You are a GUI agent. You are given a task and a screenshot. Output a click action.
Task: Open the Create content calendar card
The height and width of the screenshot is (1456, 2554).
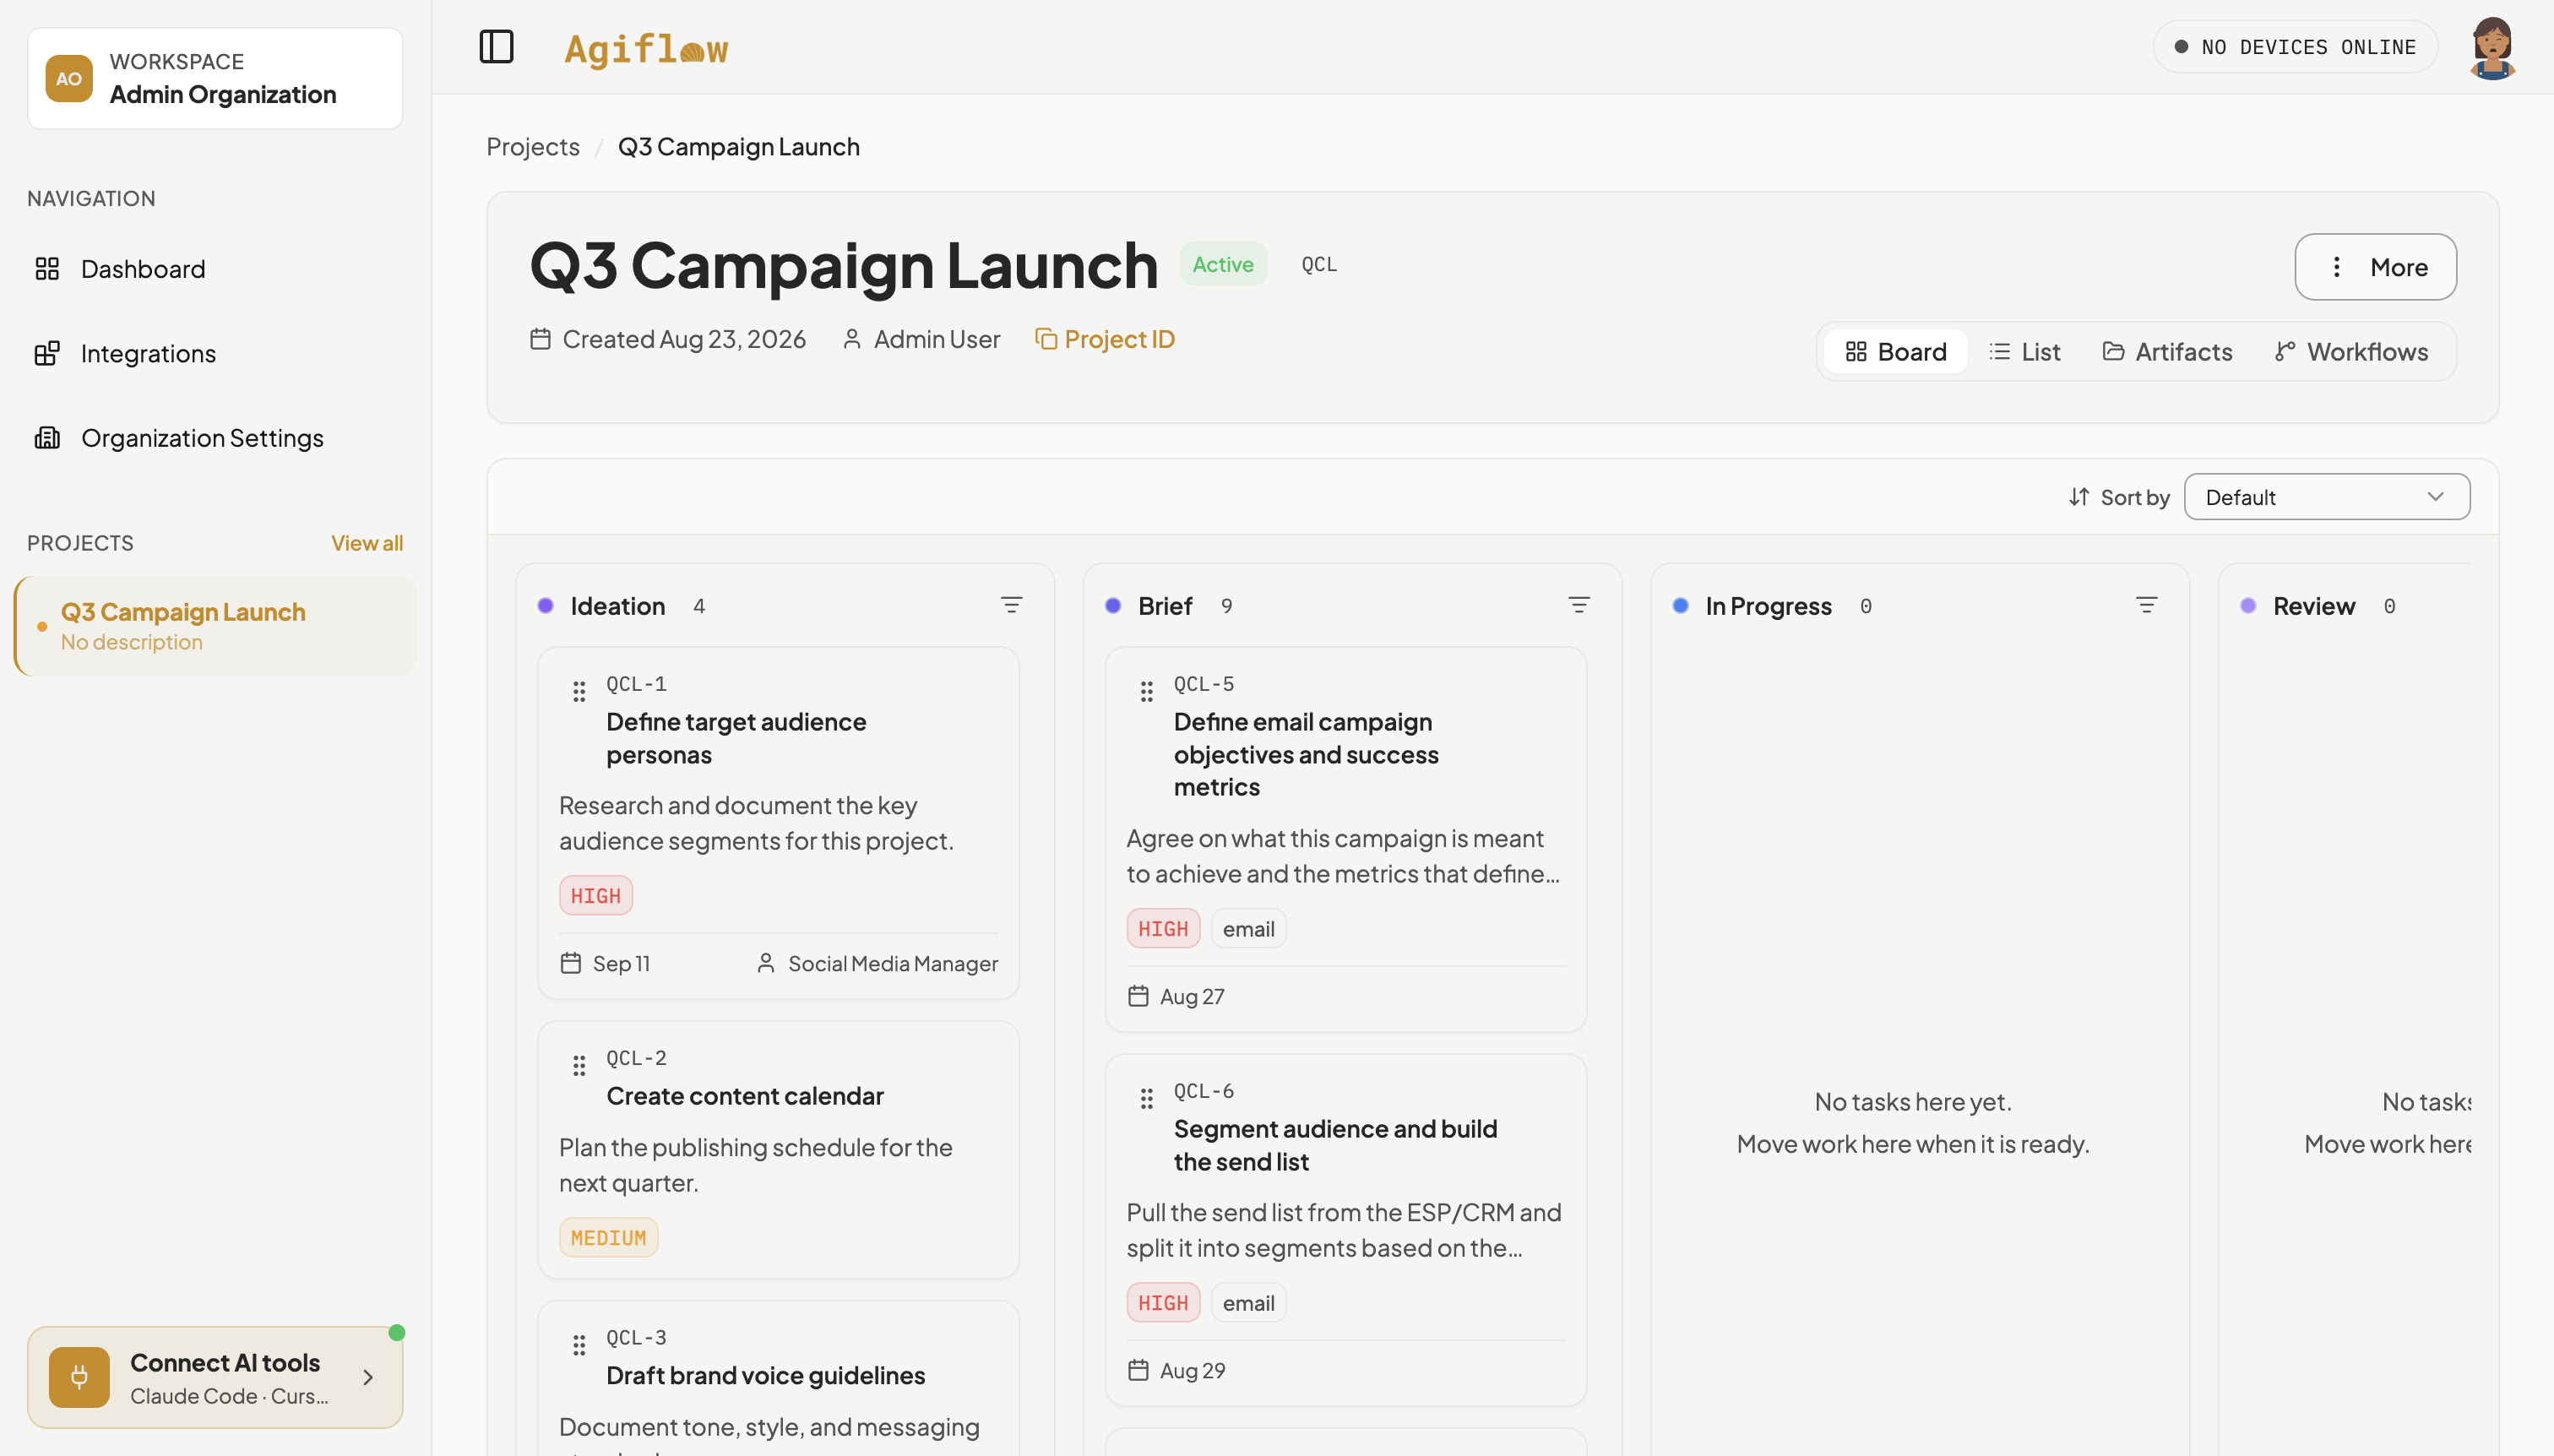pos(778,1149)
